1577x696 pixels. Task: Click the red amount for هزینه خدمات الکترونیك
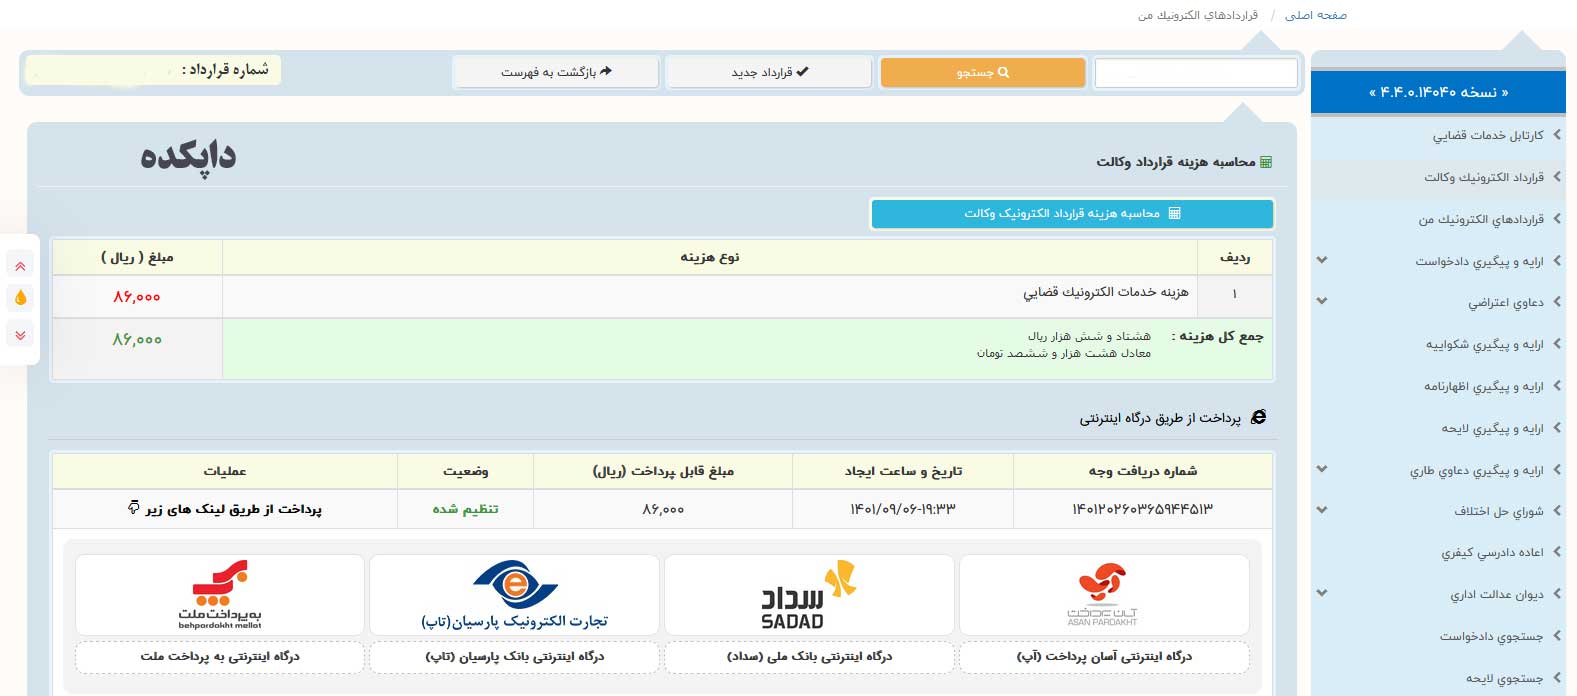(136, 297)
